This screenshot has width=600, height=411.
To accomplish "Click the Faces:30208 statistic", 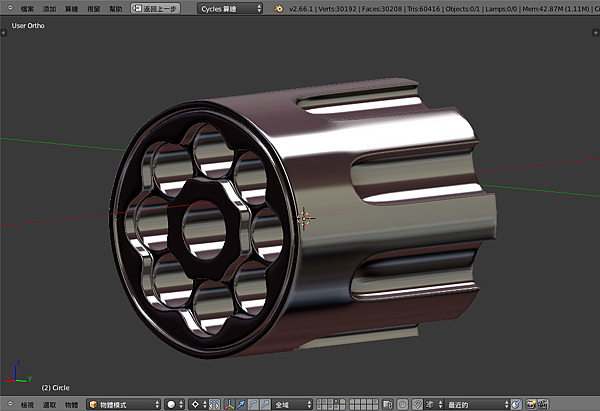I will (381, 8).
